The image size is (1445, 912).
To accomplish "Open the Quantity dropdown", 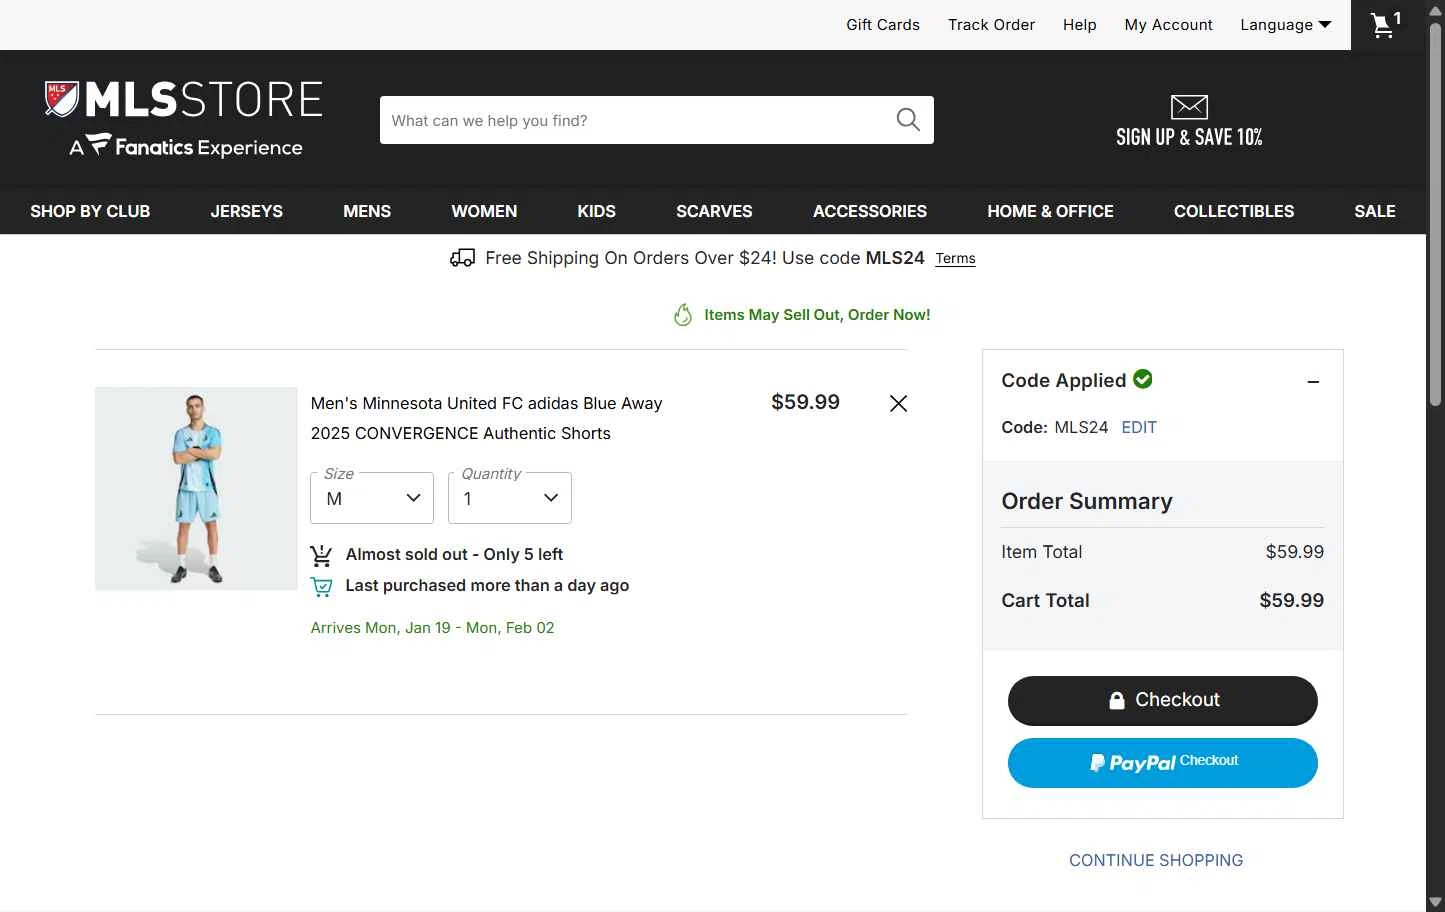I will [x=510, y=498].
